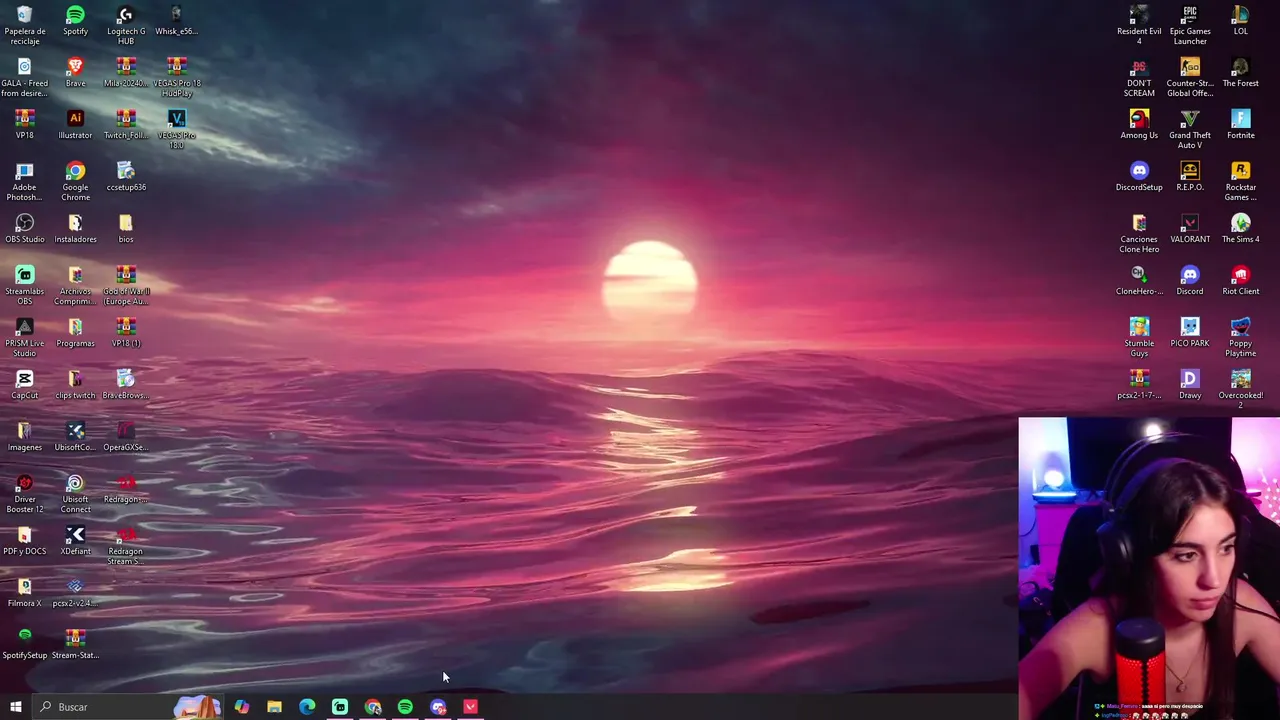Select the LOL desktop shortcut
Screen dimensions: 1280x720
pos(1240,20)
